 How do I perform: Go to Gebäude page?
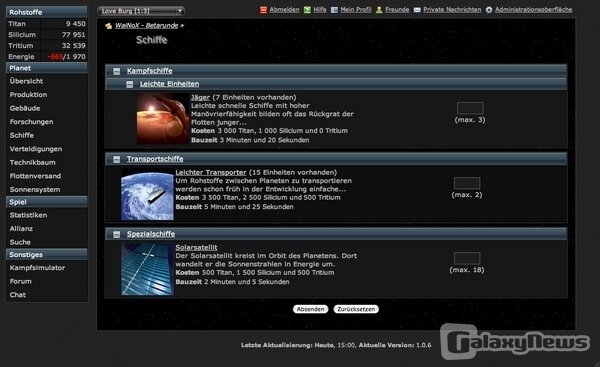pyautogui.click(x=25, y=108)
